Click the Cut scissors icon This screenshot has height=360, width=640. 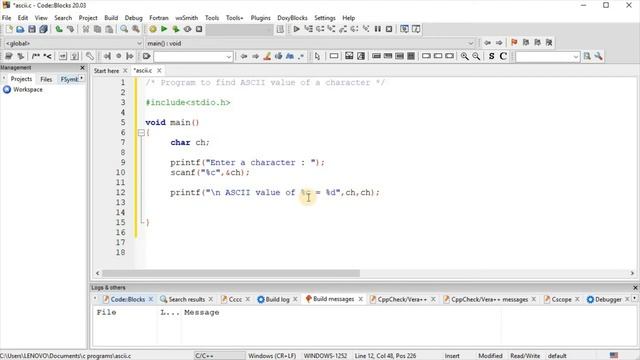[x=86, y=29]
